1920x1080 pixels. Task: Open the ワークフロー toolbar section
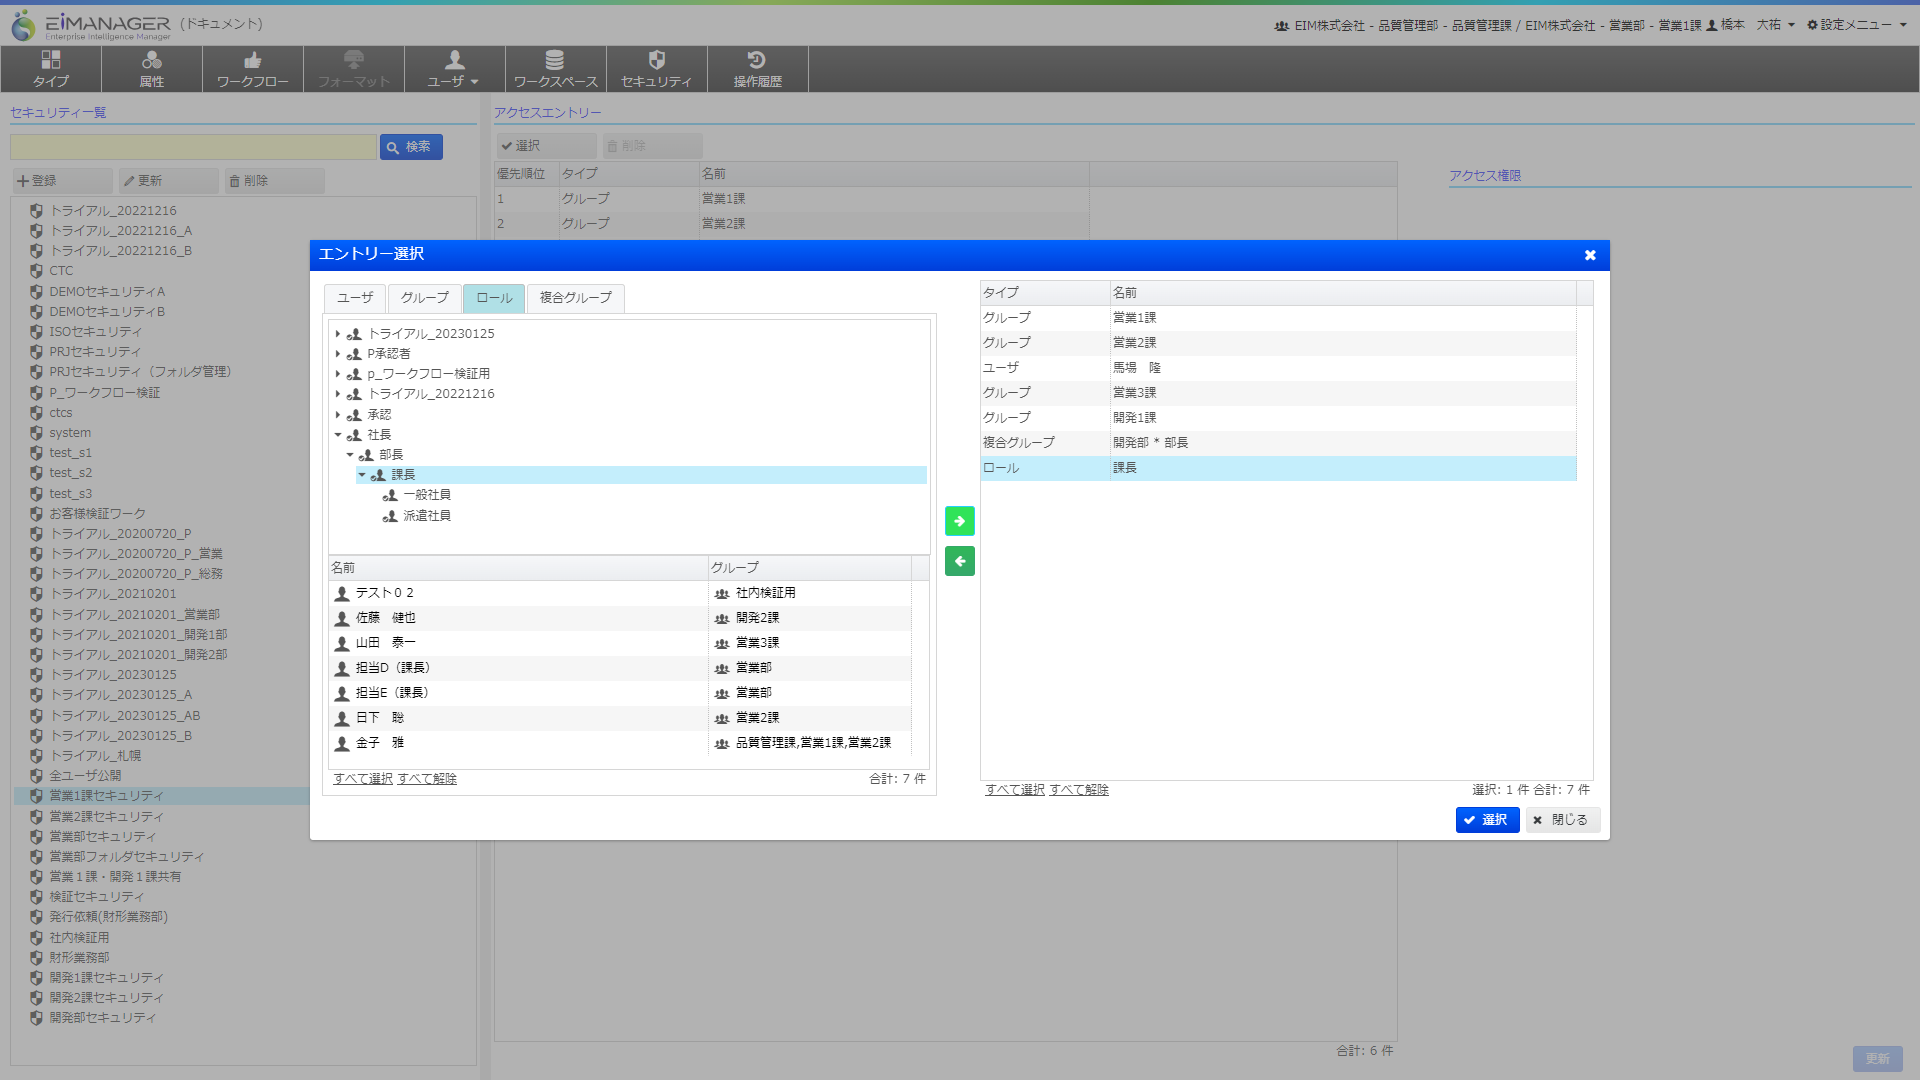point(253,69)
